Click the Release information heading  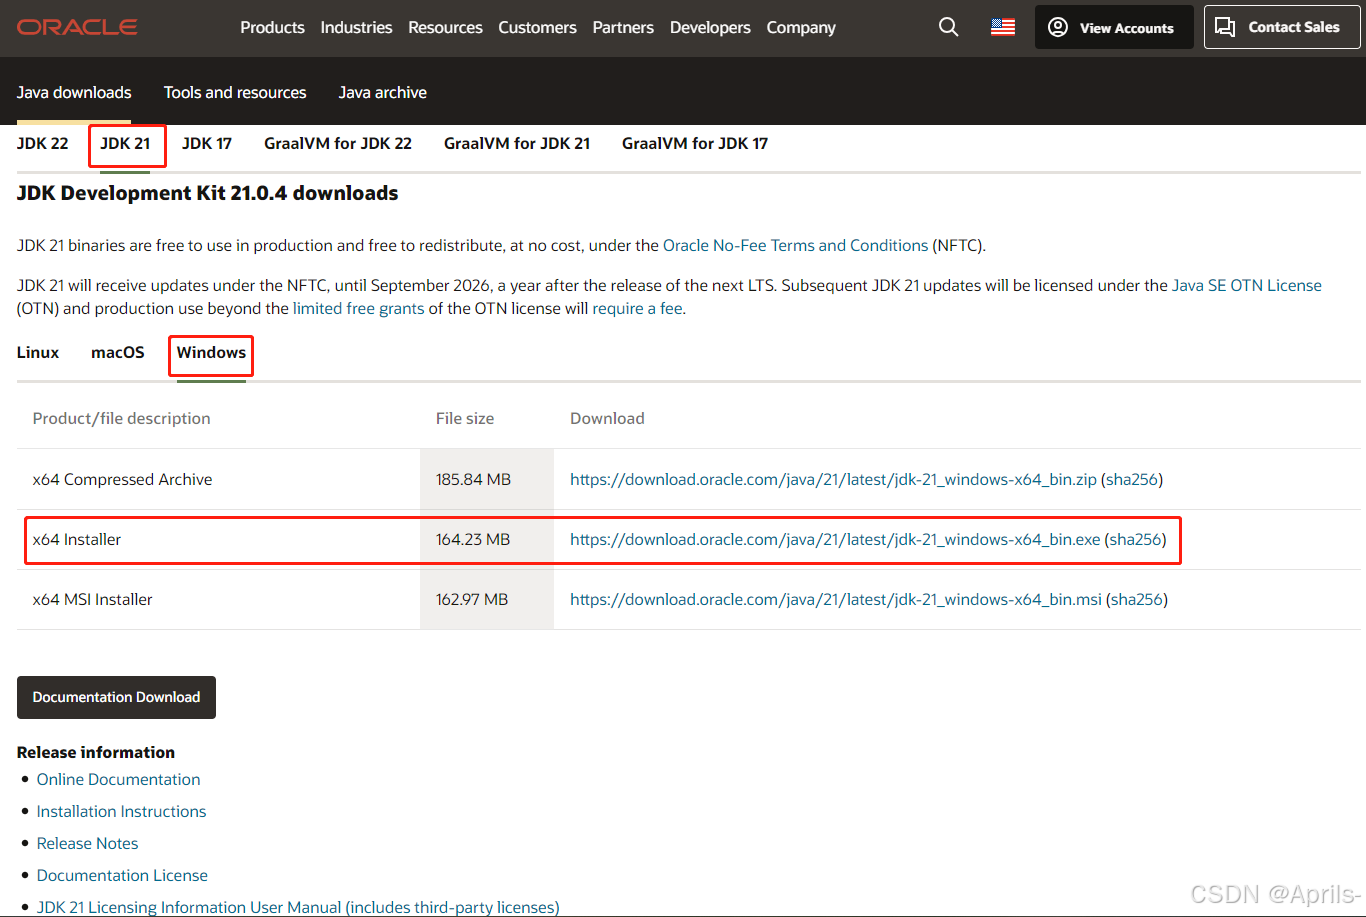point(96,752)
